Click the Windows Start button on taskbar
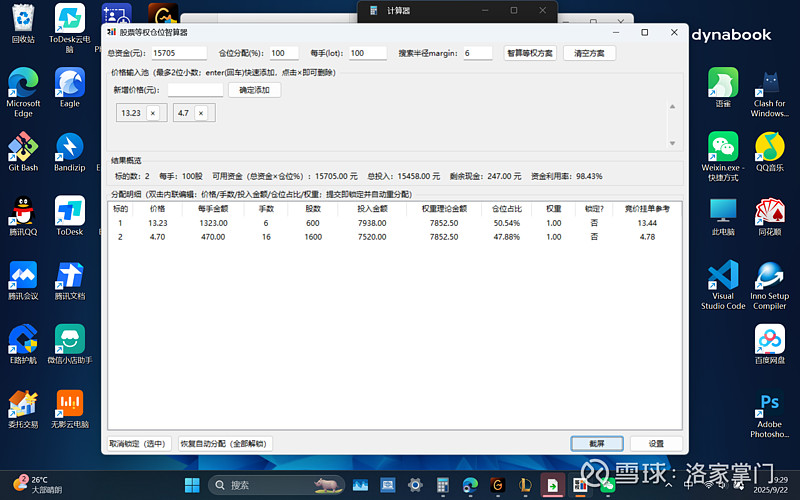 click(x=216, y=485)
